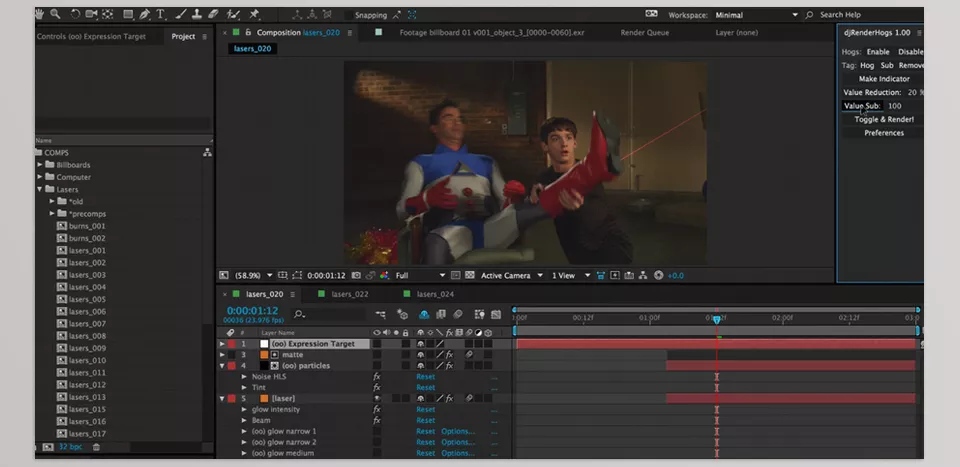Click the reset exposure icon
This screenshot has width=960, height=467.
click(658, 275)
